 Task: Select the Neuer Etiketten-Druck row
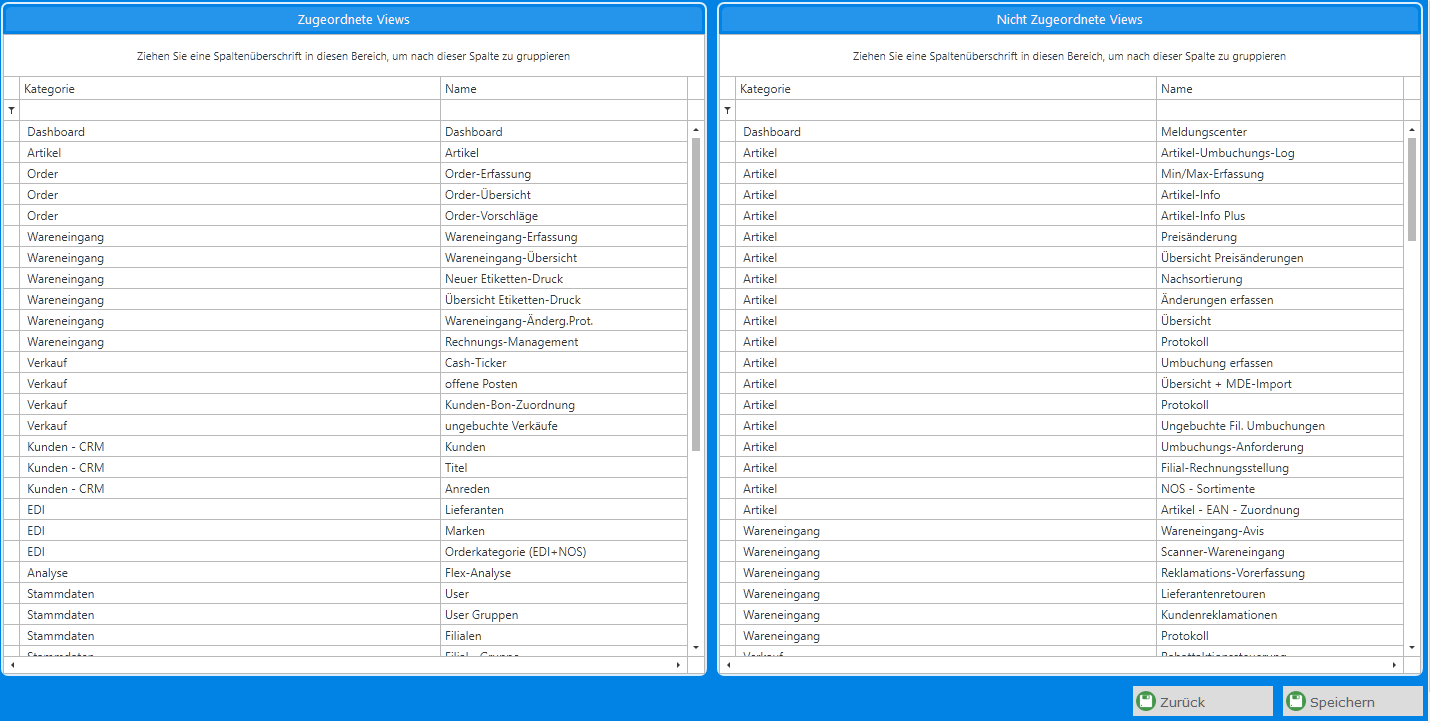pyautogui.click(x=346, y=279)
